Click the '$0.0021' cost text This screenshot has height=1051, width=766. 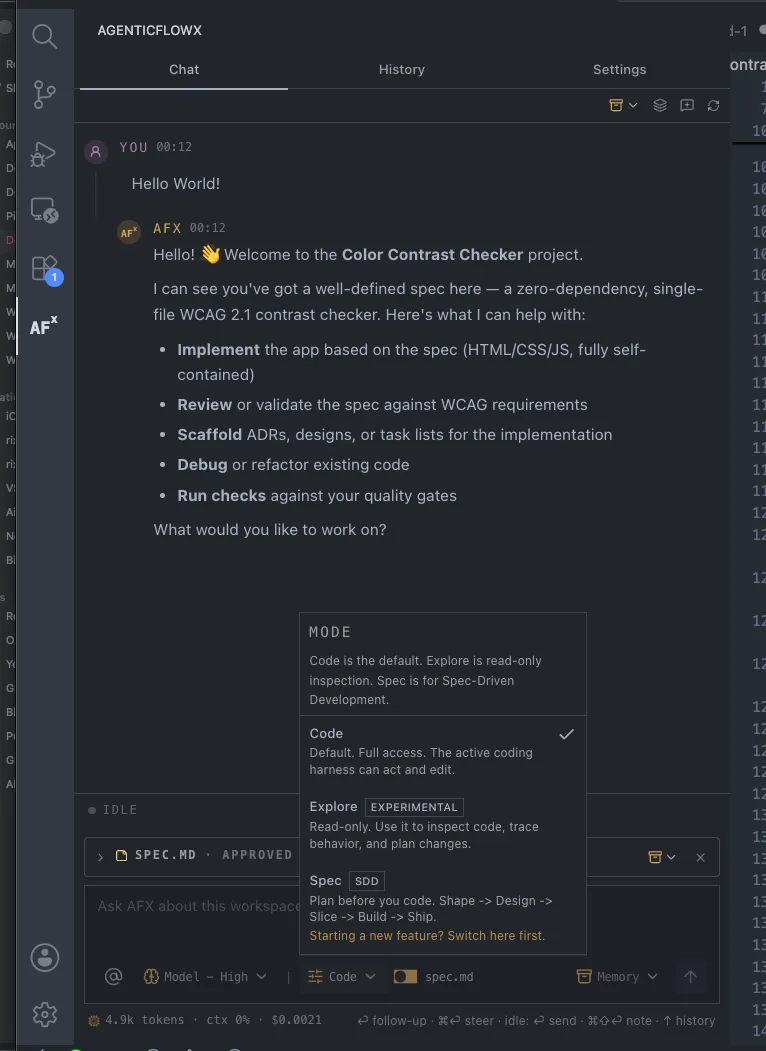[x=296, y=1020]
